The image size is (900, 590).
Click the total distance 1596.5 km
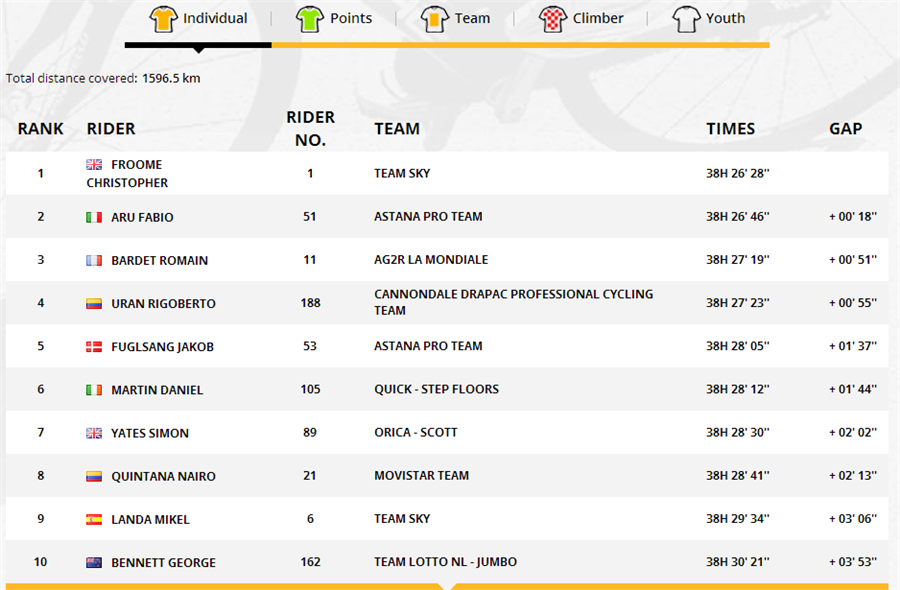[x=171, y=78]
